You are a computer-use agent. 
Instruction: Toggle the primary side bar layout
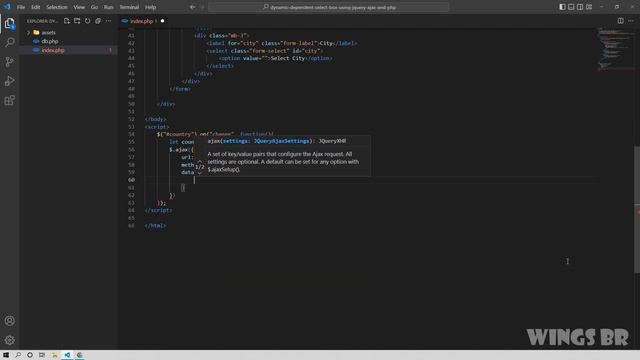[562, 7]
